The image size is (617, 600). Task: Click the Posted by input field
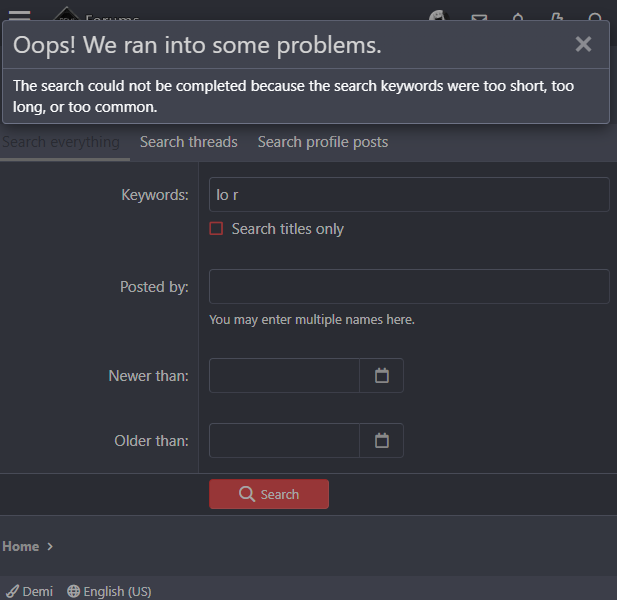pyautogui.click(x=409, y=286)
